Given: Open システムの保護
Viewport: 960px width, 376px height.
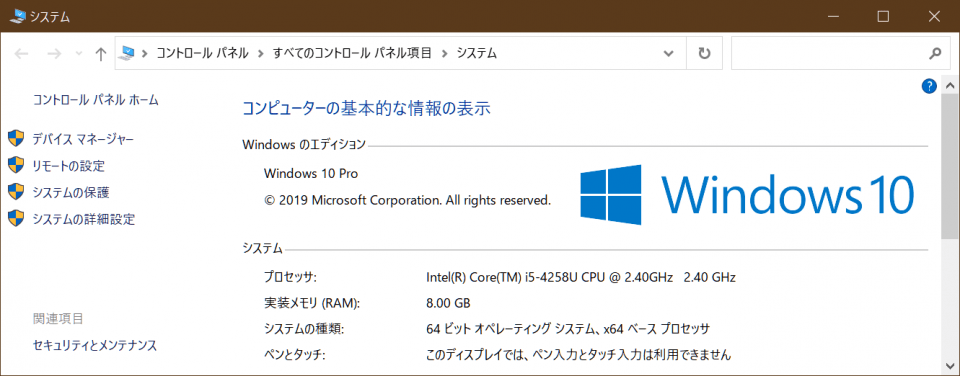Looking at the screenshot, I should coord(71,192).
